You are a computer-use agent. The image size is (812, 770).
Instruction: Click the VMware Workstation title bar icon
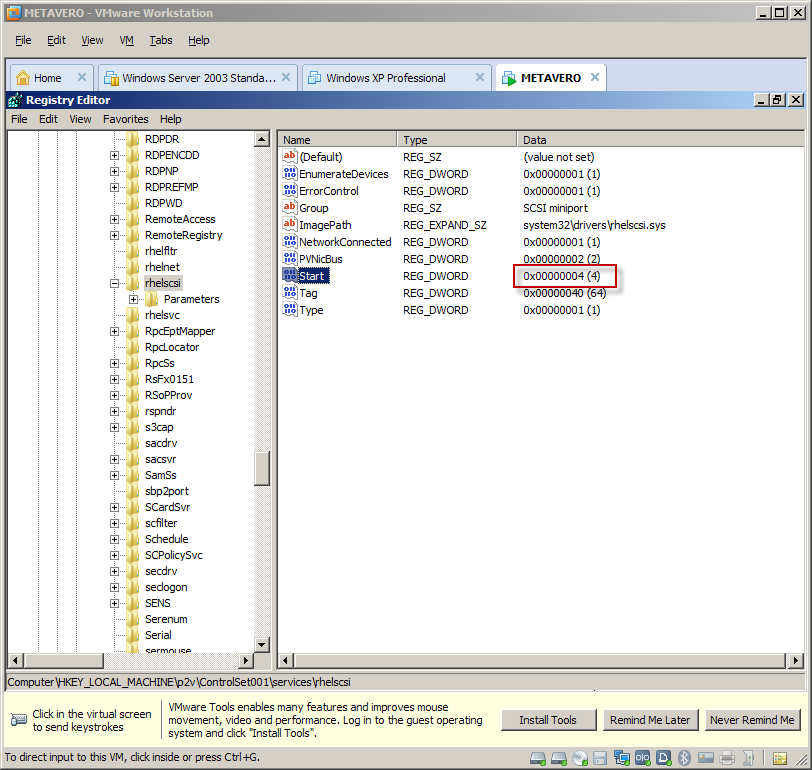(x=13, y=13)
